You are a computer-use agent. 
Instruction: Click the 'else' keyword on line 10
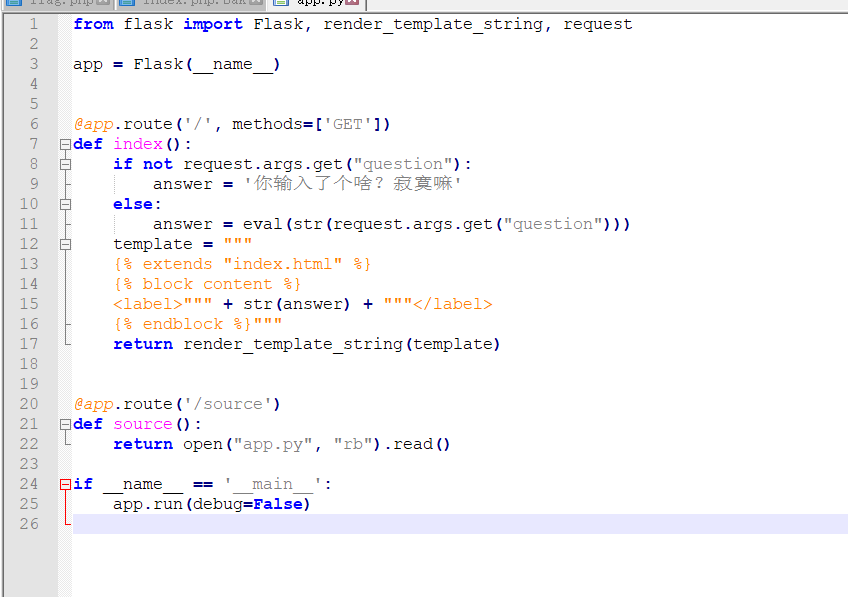(x=133, y=204)
